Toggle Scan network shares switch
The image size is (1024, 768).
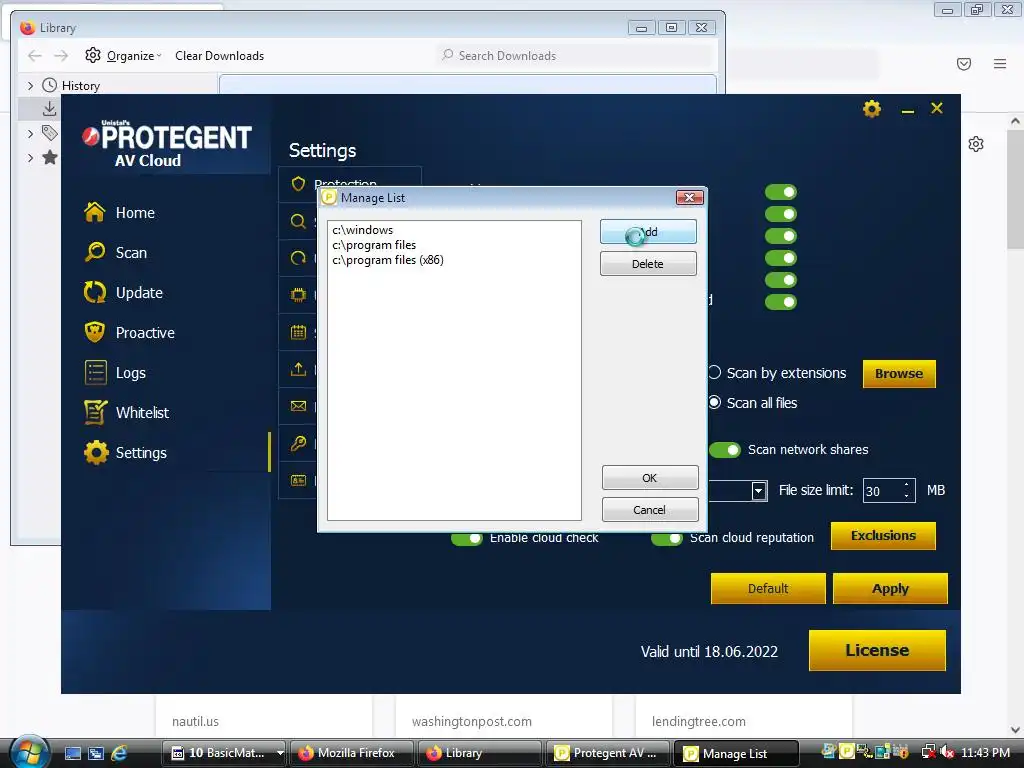point(725,450)
